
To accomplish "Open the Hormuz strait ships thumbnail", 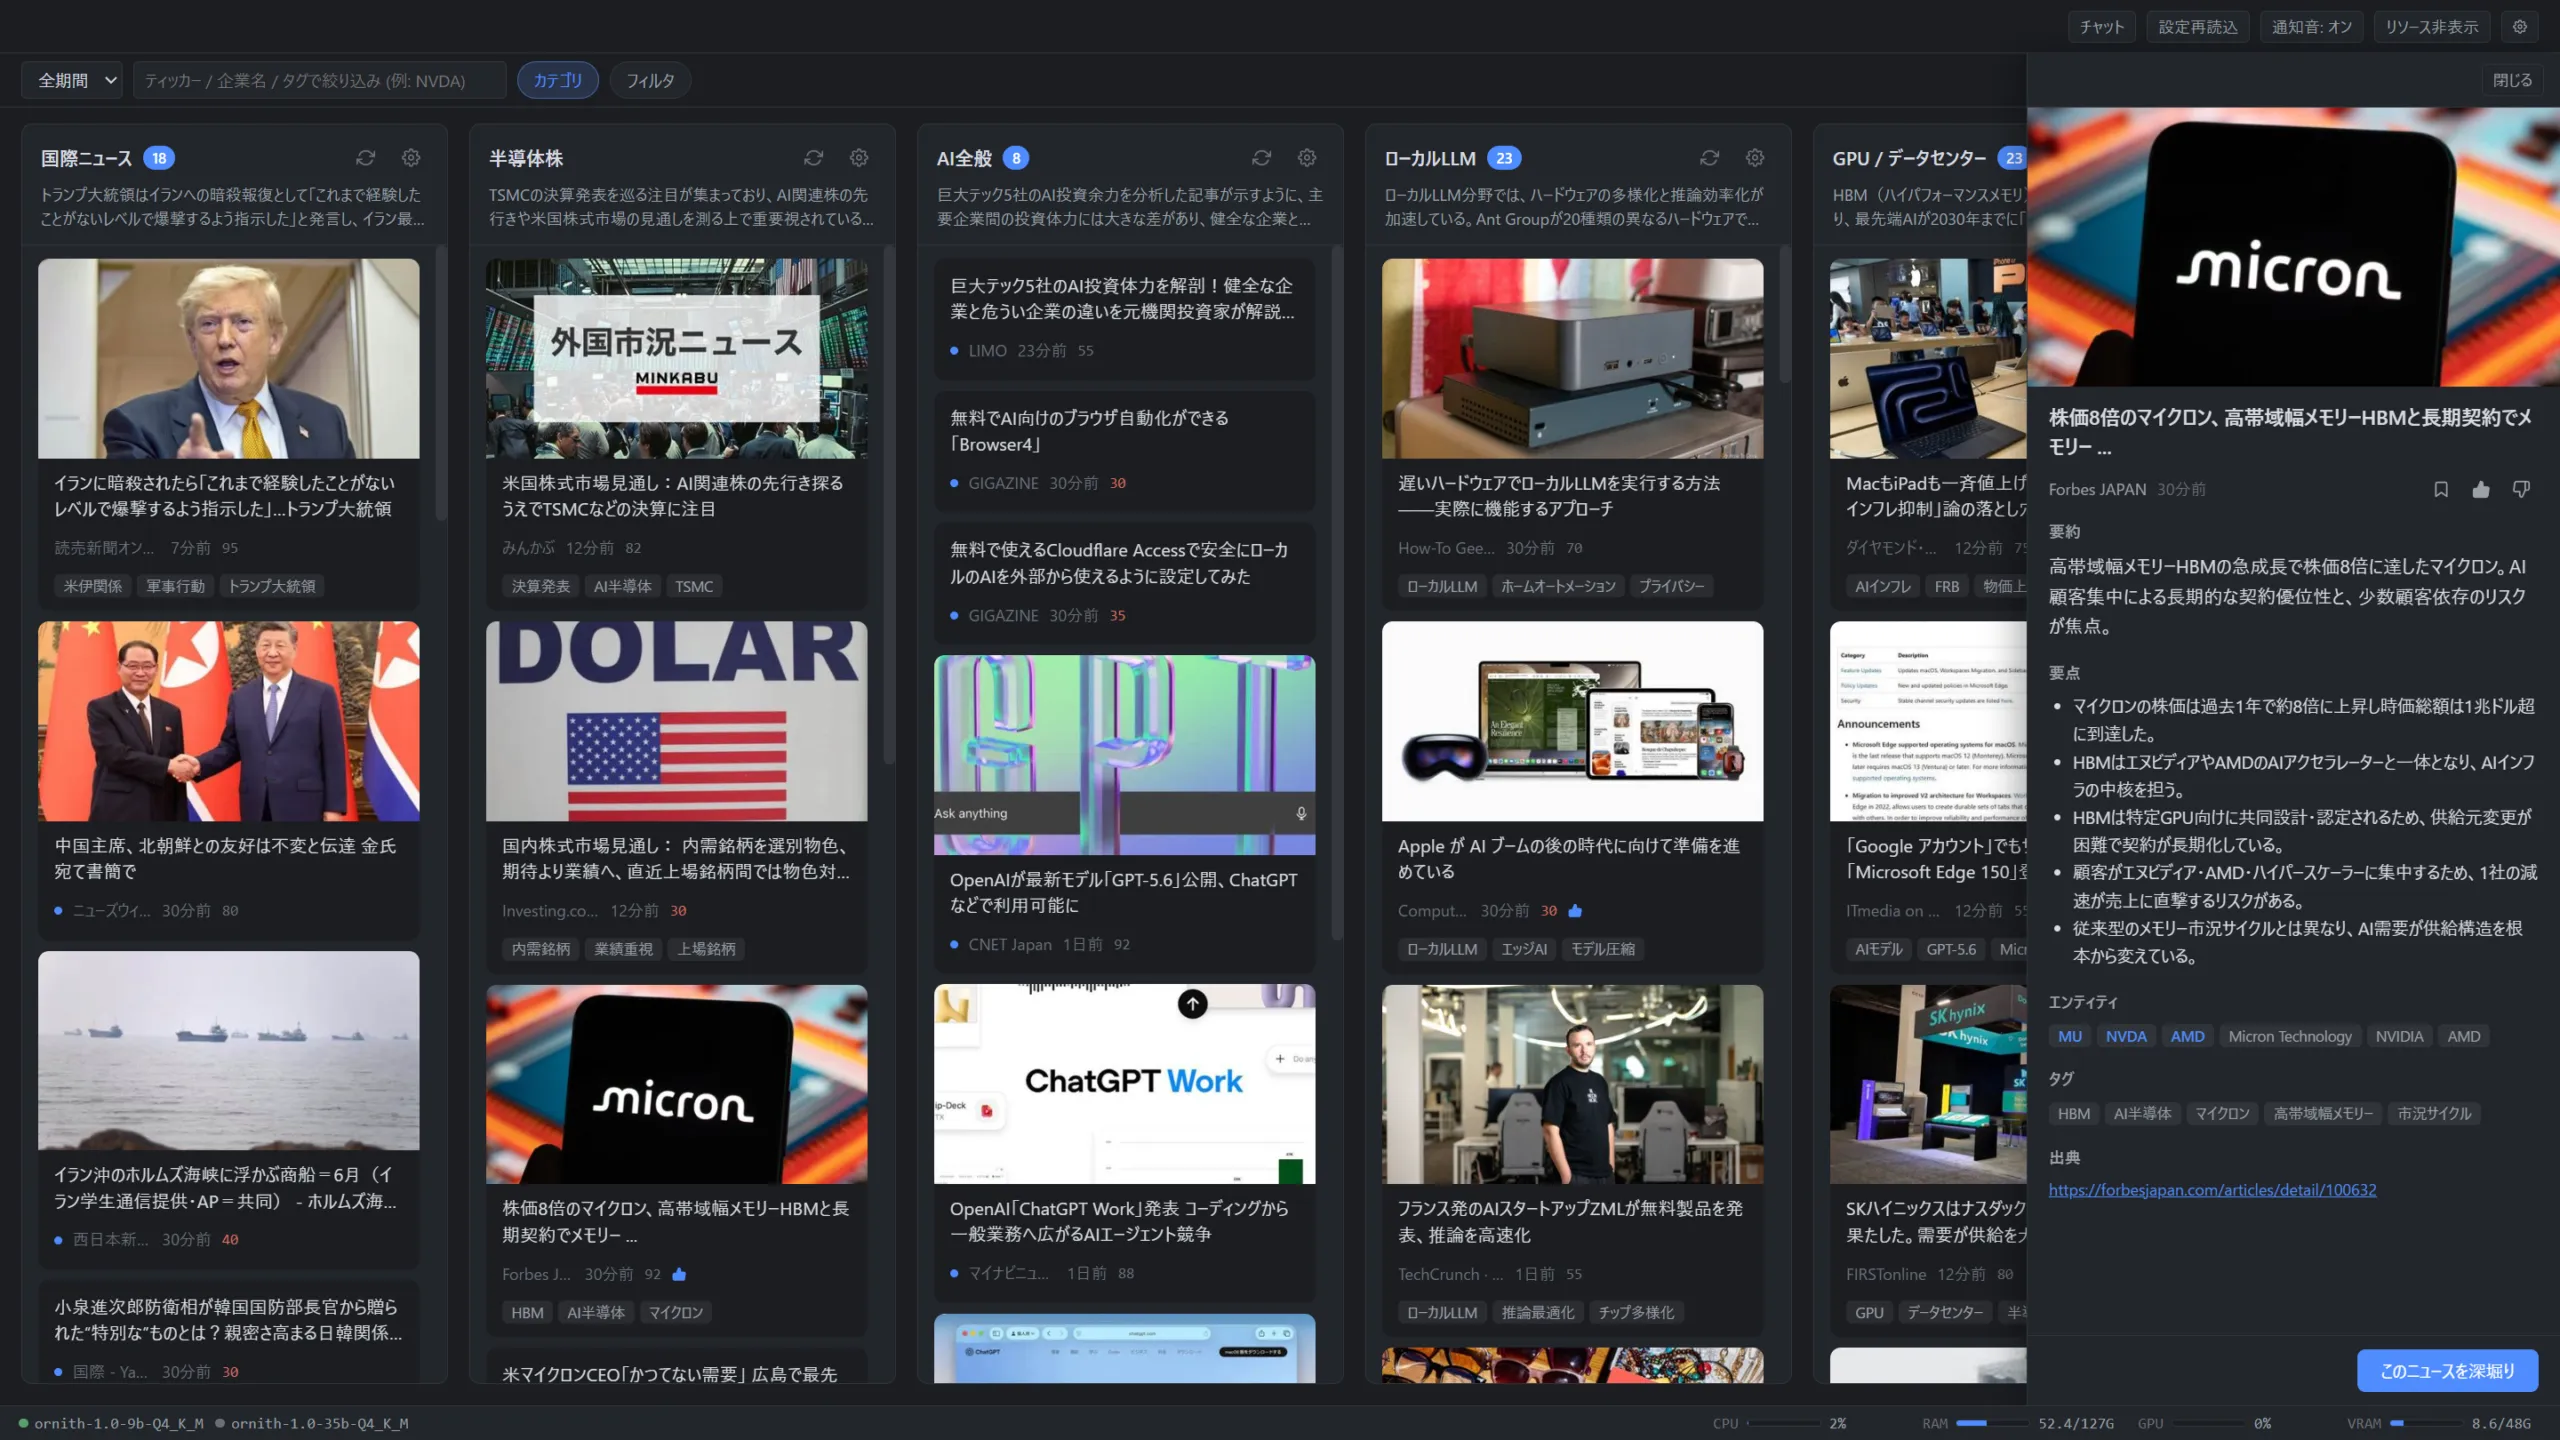I will [x=229, y=1050].
